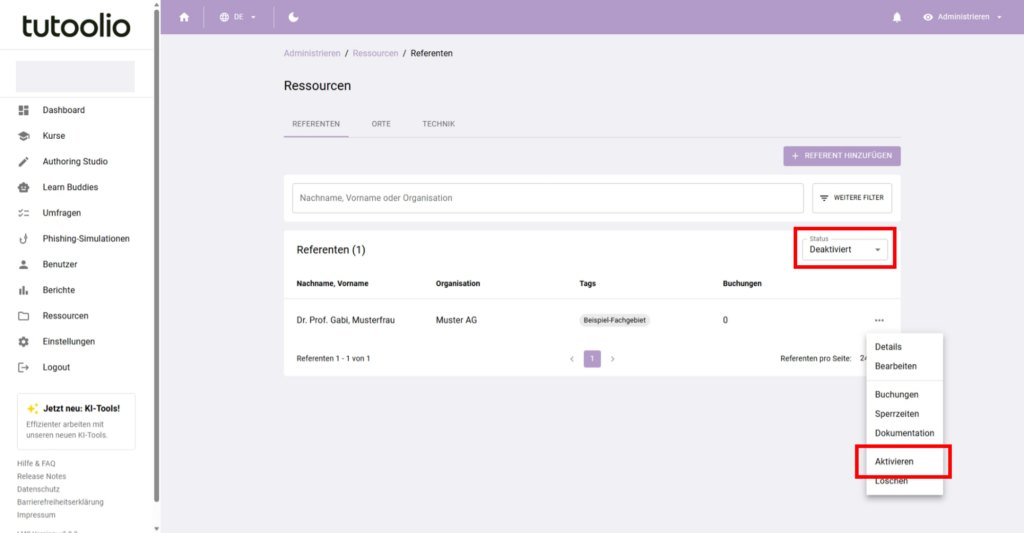Toggle dark mode moon icon

[293, 17]
